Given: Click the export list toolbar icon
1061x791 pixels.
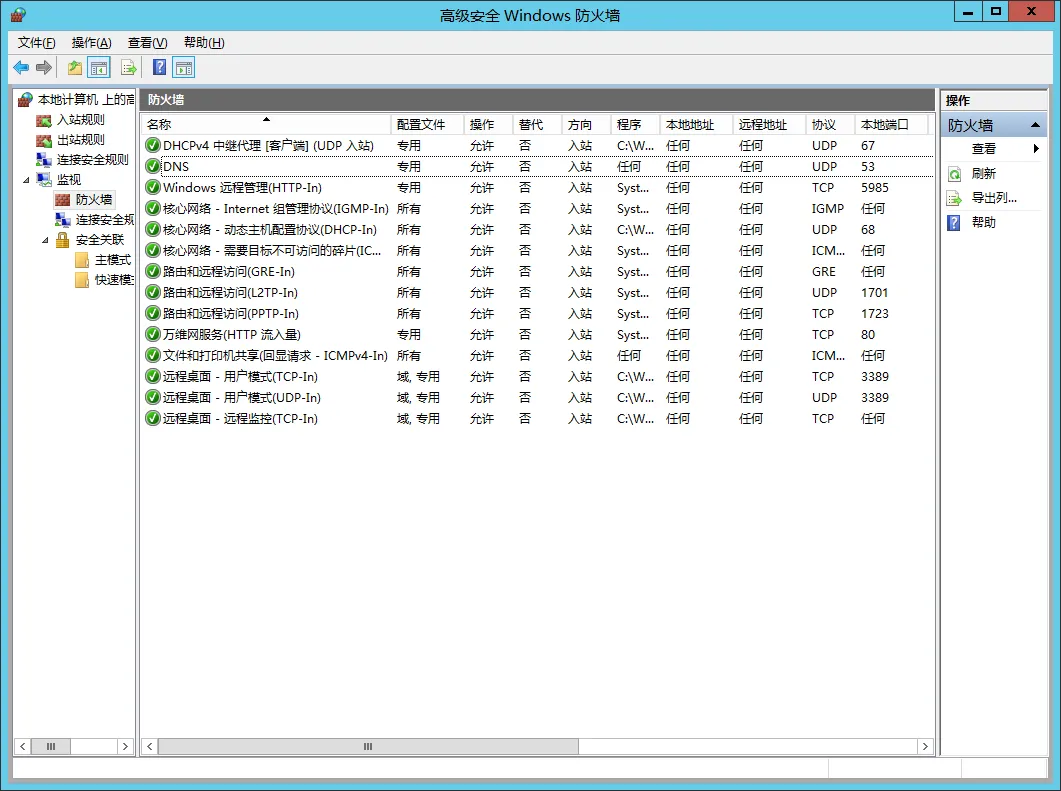Looking at the screenshot, I should [x=128, y=68].
